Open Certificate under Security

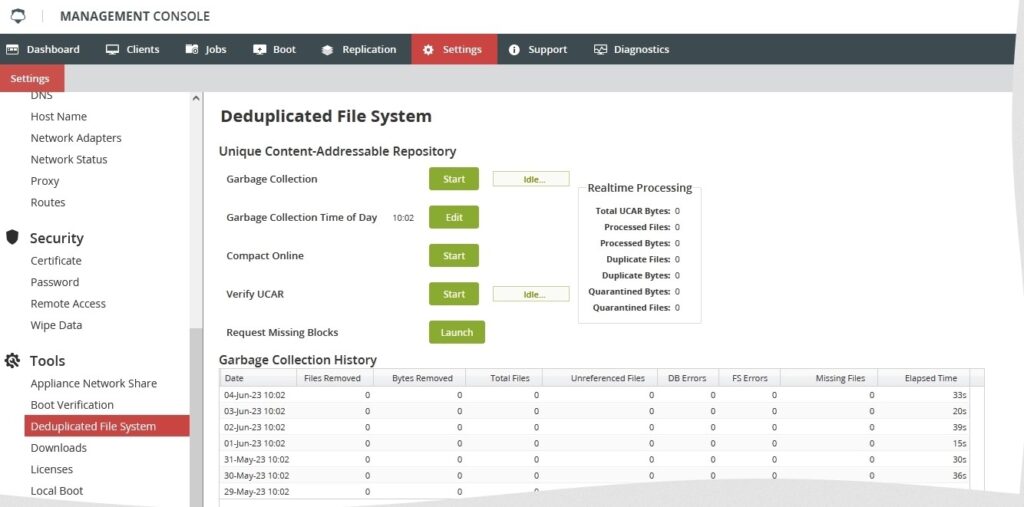[56, 261]
